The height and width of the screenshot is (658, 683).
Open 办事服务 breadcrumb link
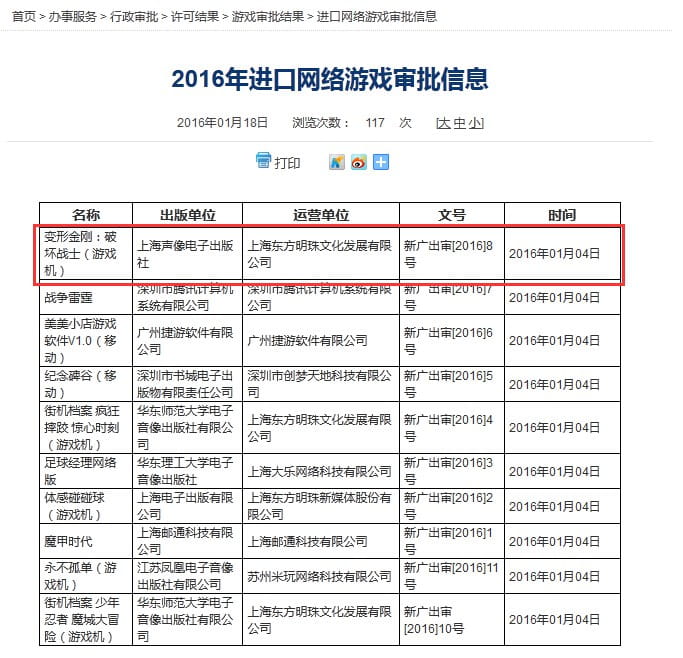coord(73,17)
